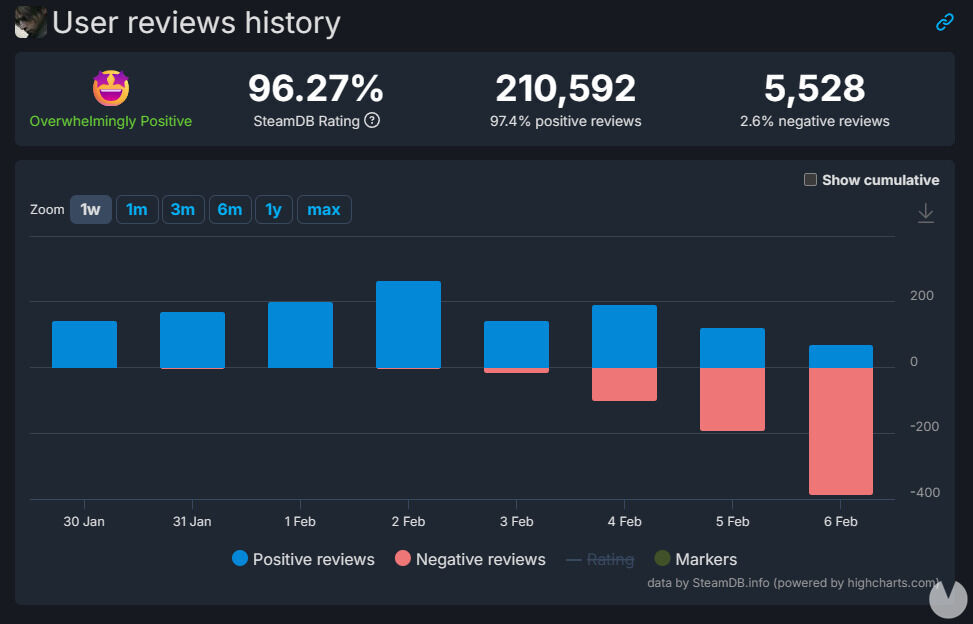Click the 2 Feb positive reviews bar
The width and height of the screenshot is (973, 624).
408,324
